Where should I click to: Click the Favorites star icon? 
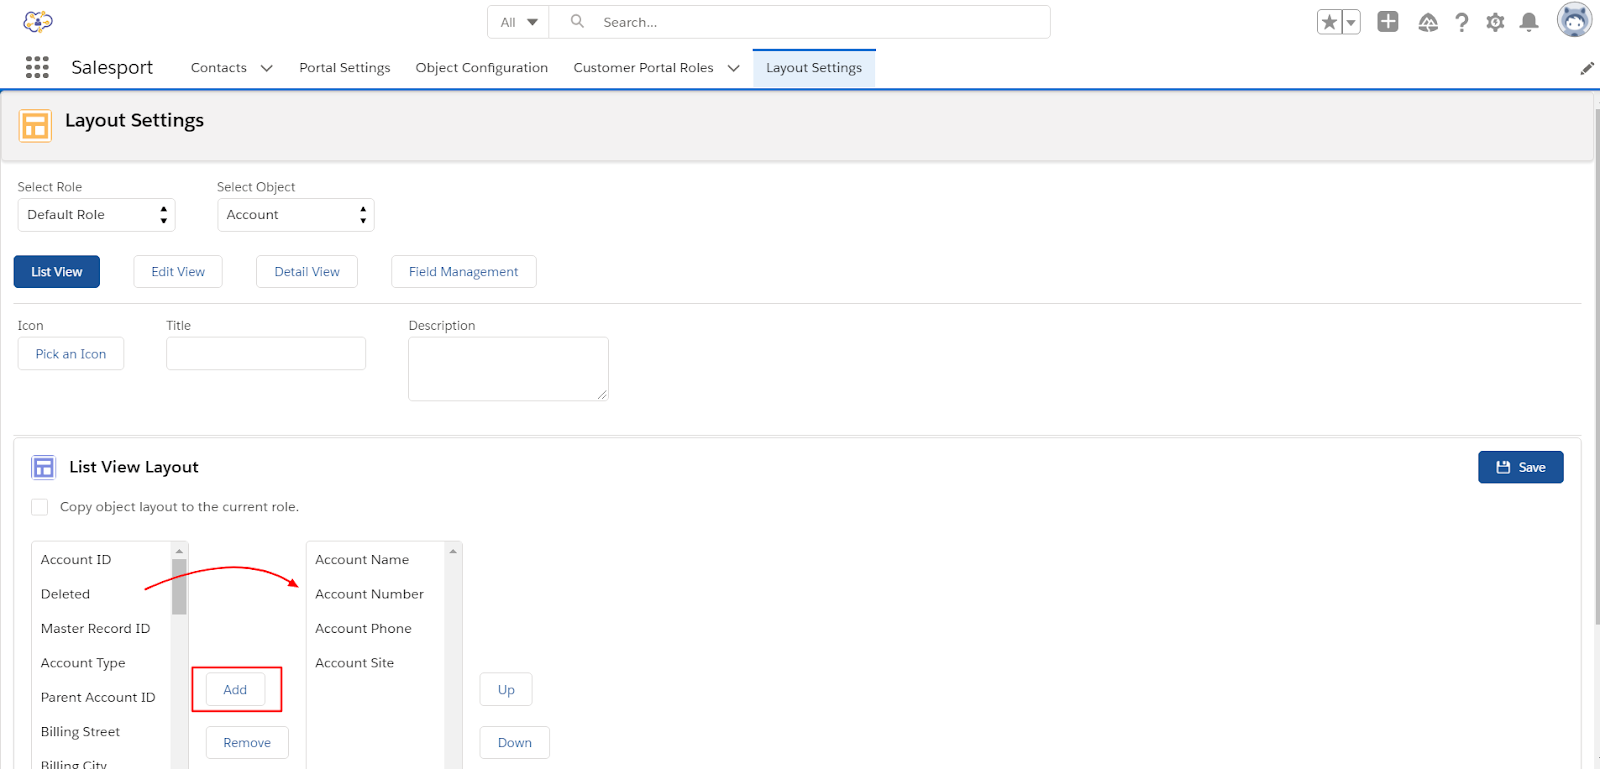click(x=1329, y=22)
